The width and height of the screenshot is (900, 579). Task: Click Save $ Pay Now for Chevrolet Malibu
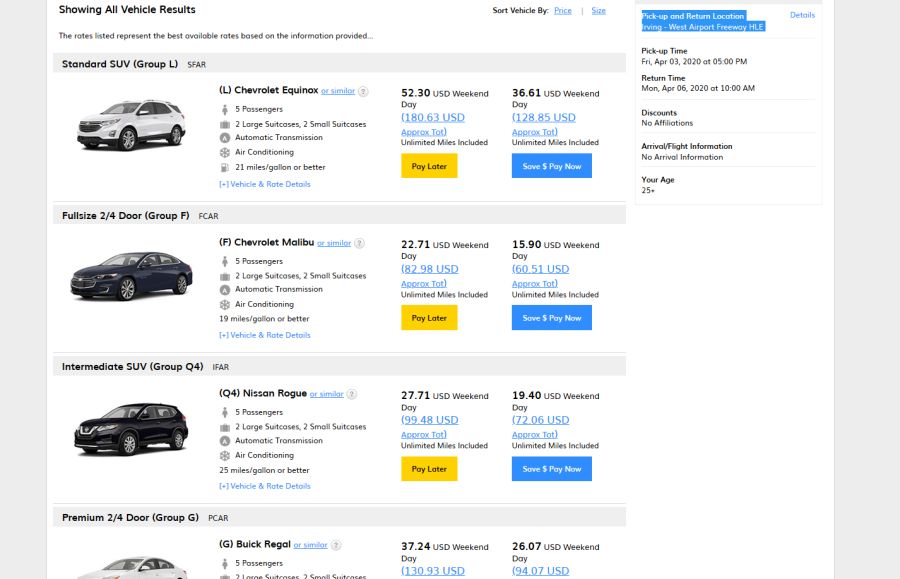click(x=551, y=318)
